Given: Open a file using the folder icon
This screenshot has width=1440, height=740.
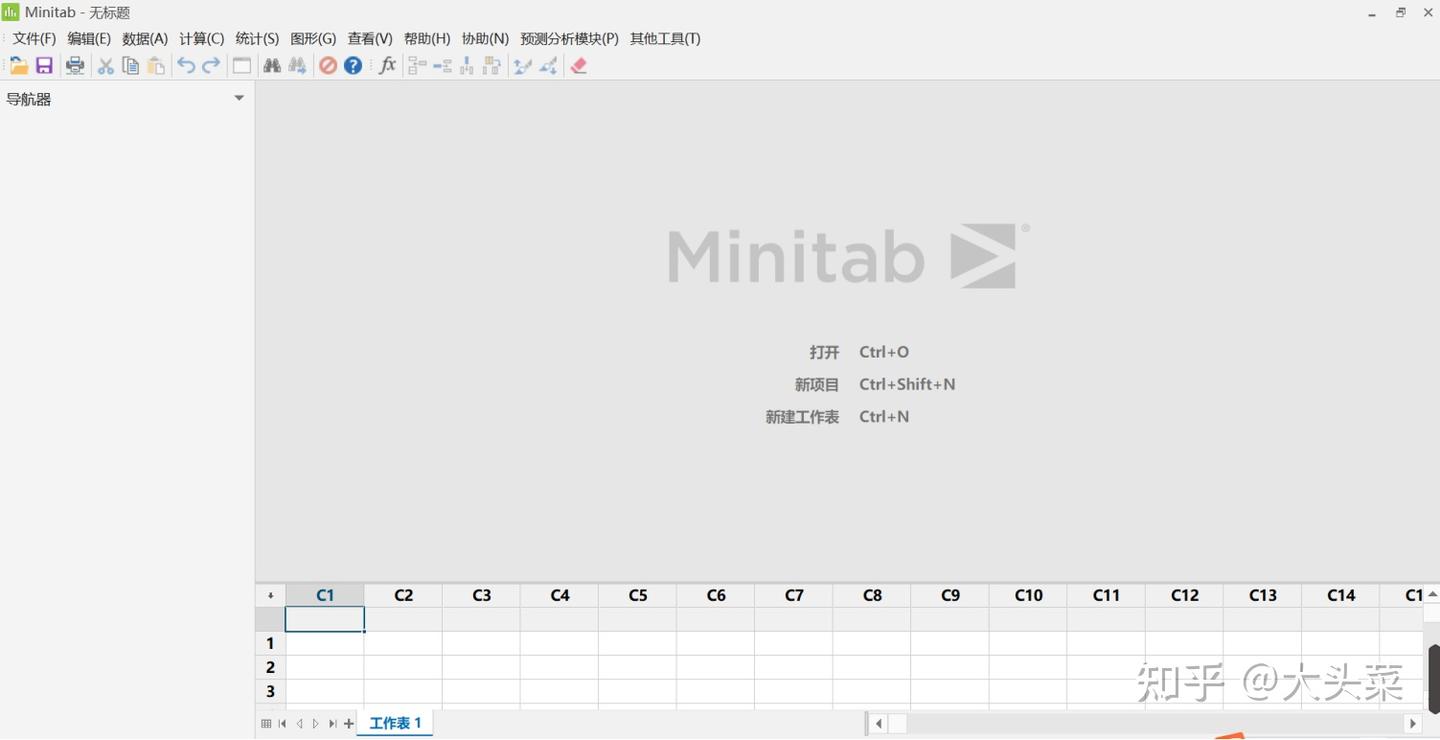Looking at the screenshot, I should [18, 64].
